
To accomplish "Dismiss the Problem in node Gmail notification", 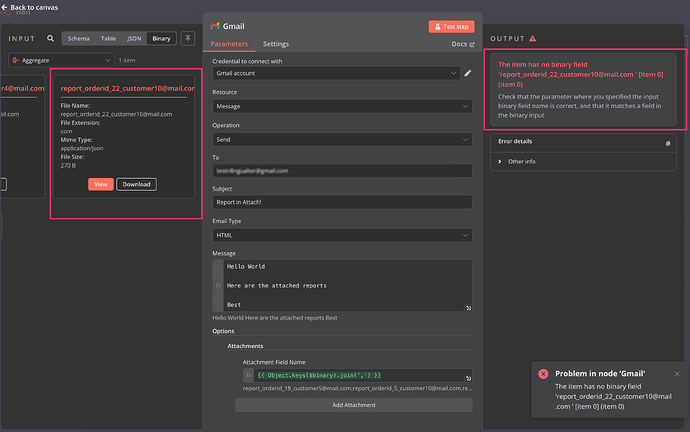I will point(677,374).
